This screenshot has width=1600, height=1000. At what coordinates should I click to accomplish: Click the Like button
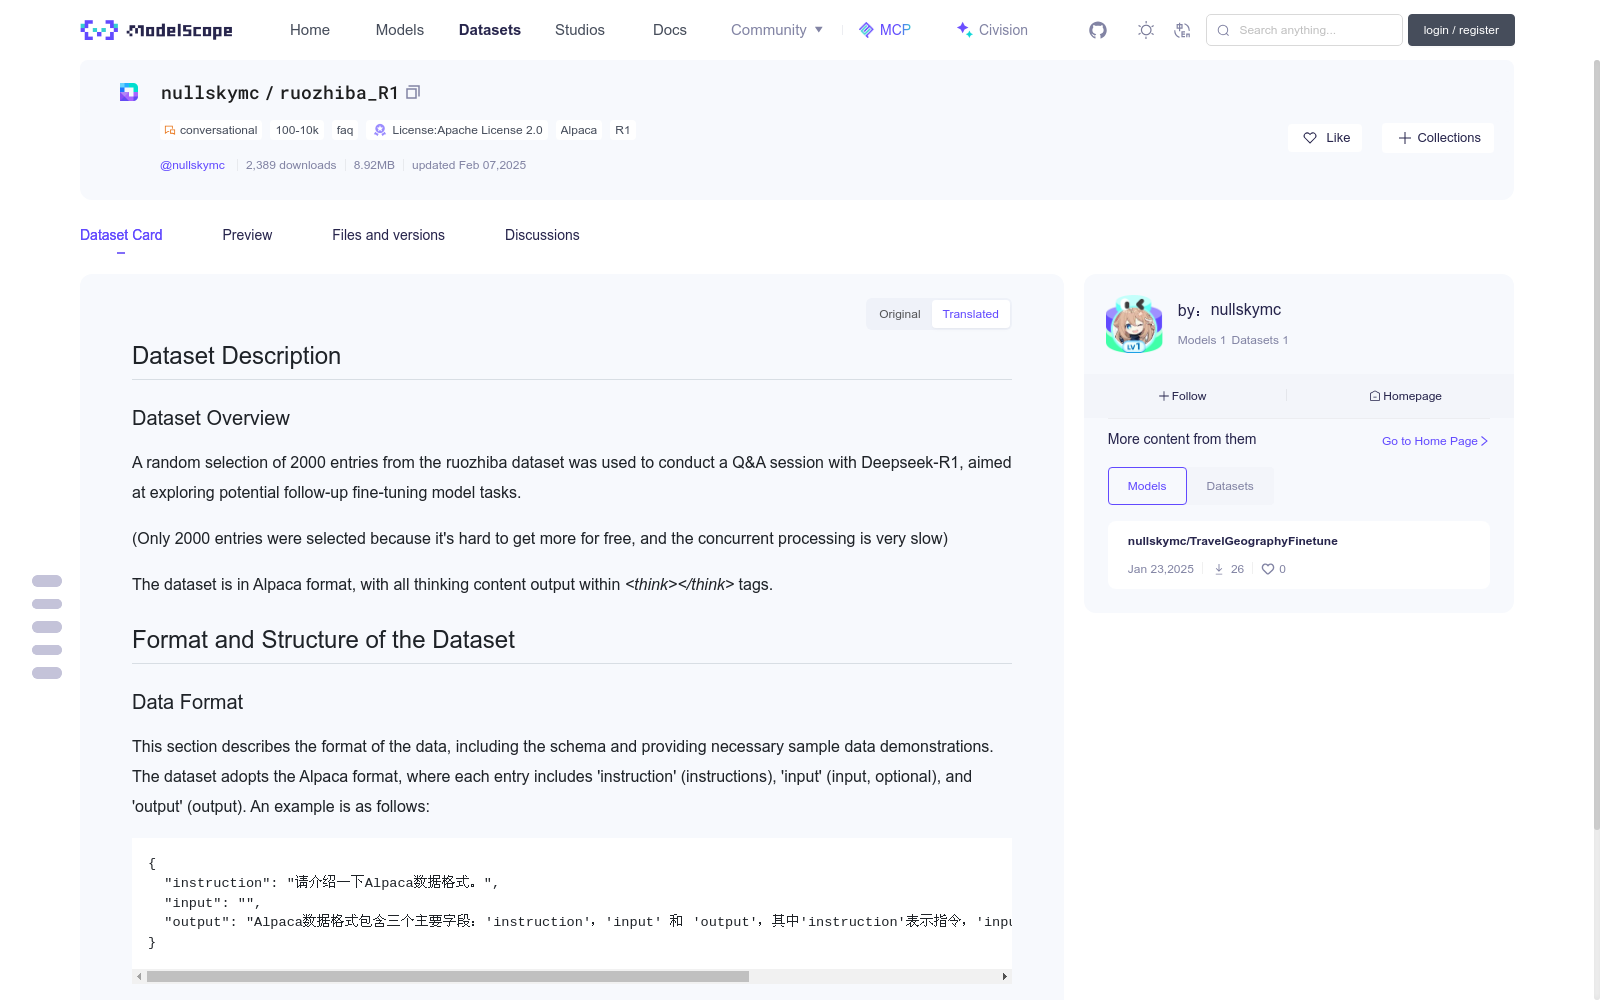(1325, 138)
